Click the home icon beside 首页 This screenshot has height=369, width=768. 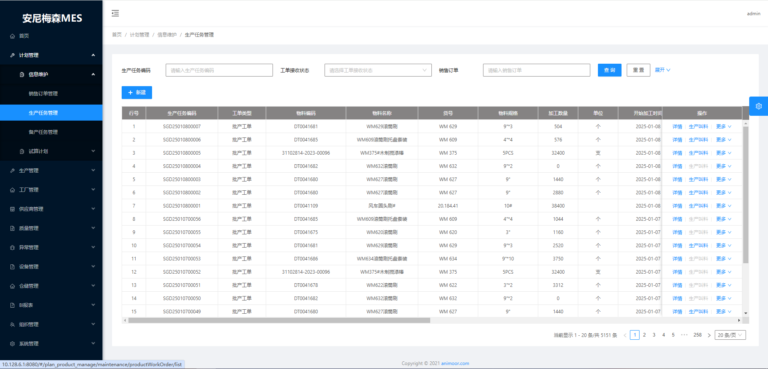coord(12,36)
